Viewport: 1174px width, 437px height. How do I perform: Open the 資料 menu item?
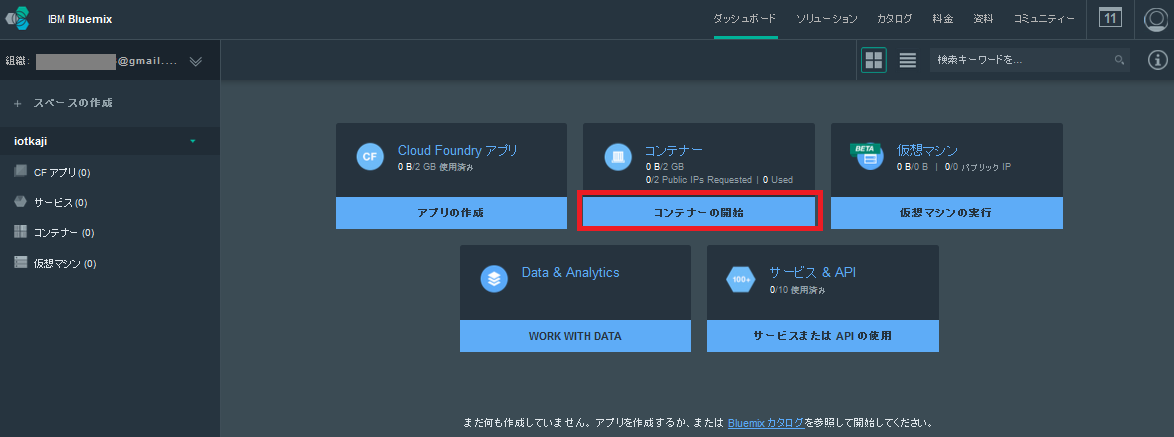983,19
